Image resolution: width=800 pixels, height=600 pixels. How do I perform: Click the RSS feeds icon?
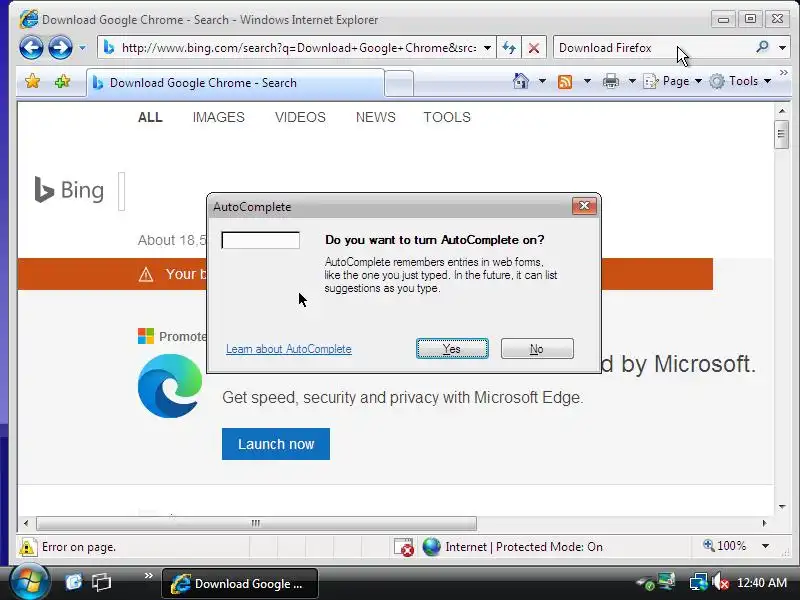[x=565, y=82]
